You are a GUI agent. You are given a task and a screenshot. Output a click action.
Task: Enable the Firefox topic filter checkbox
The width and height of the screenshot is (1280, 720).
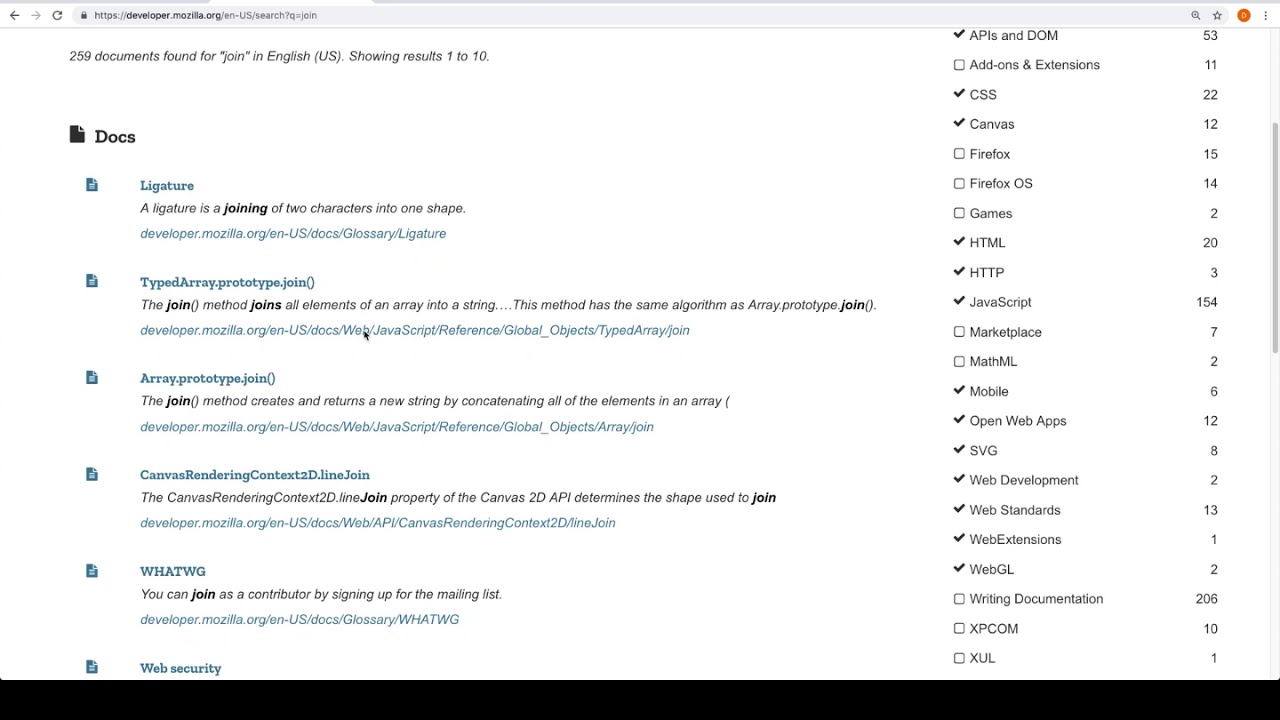[959, 154]
